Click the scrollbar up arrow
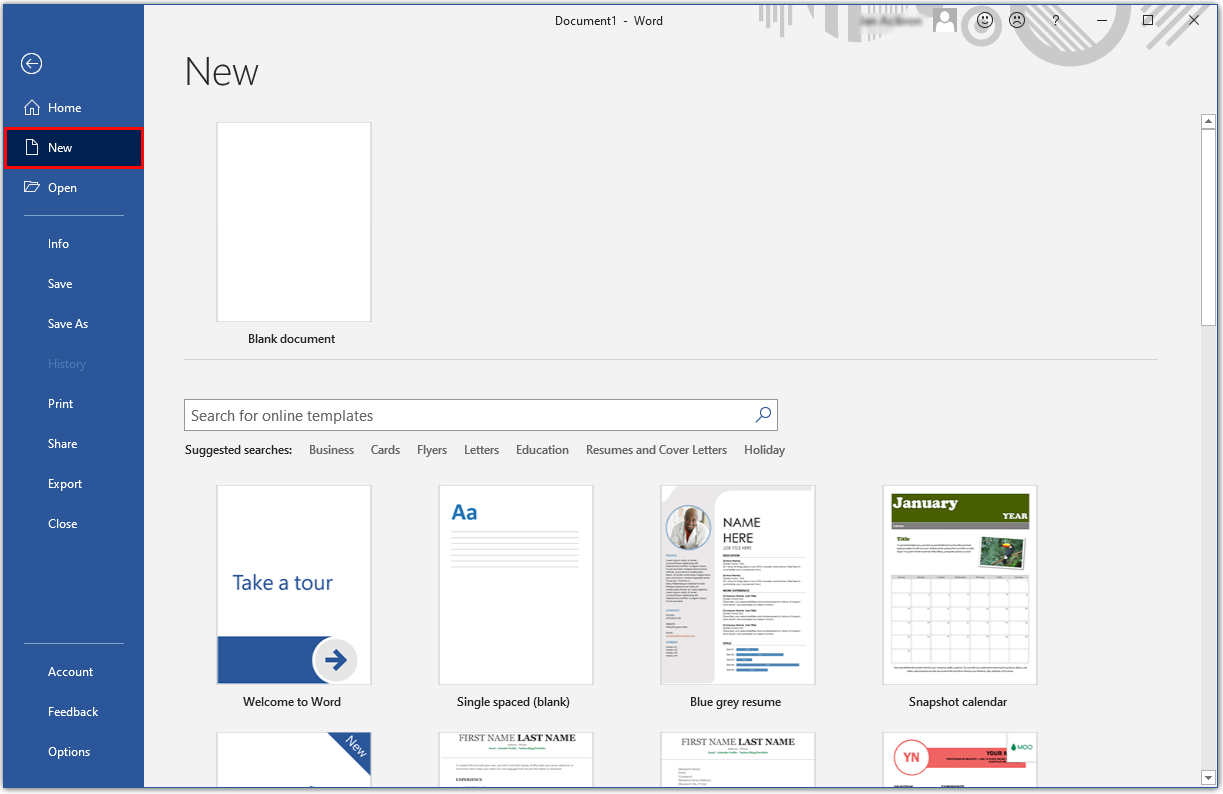The width and height of the screenshot is (1223, 794). [1208, 122]
